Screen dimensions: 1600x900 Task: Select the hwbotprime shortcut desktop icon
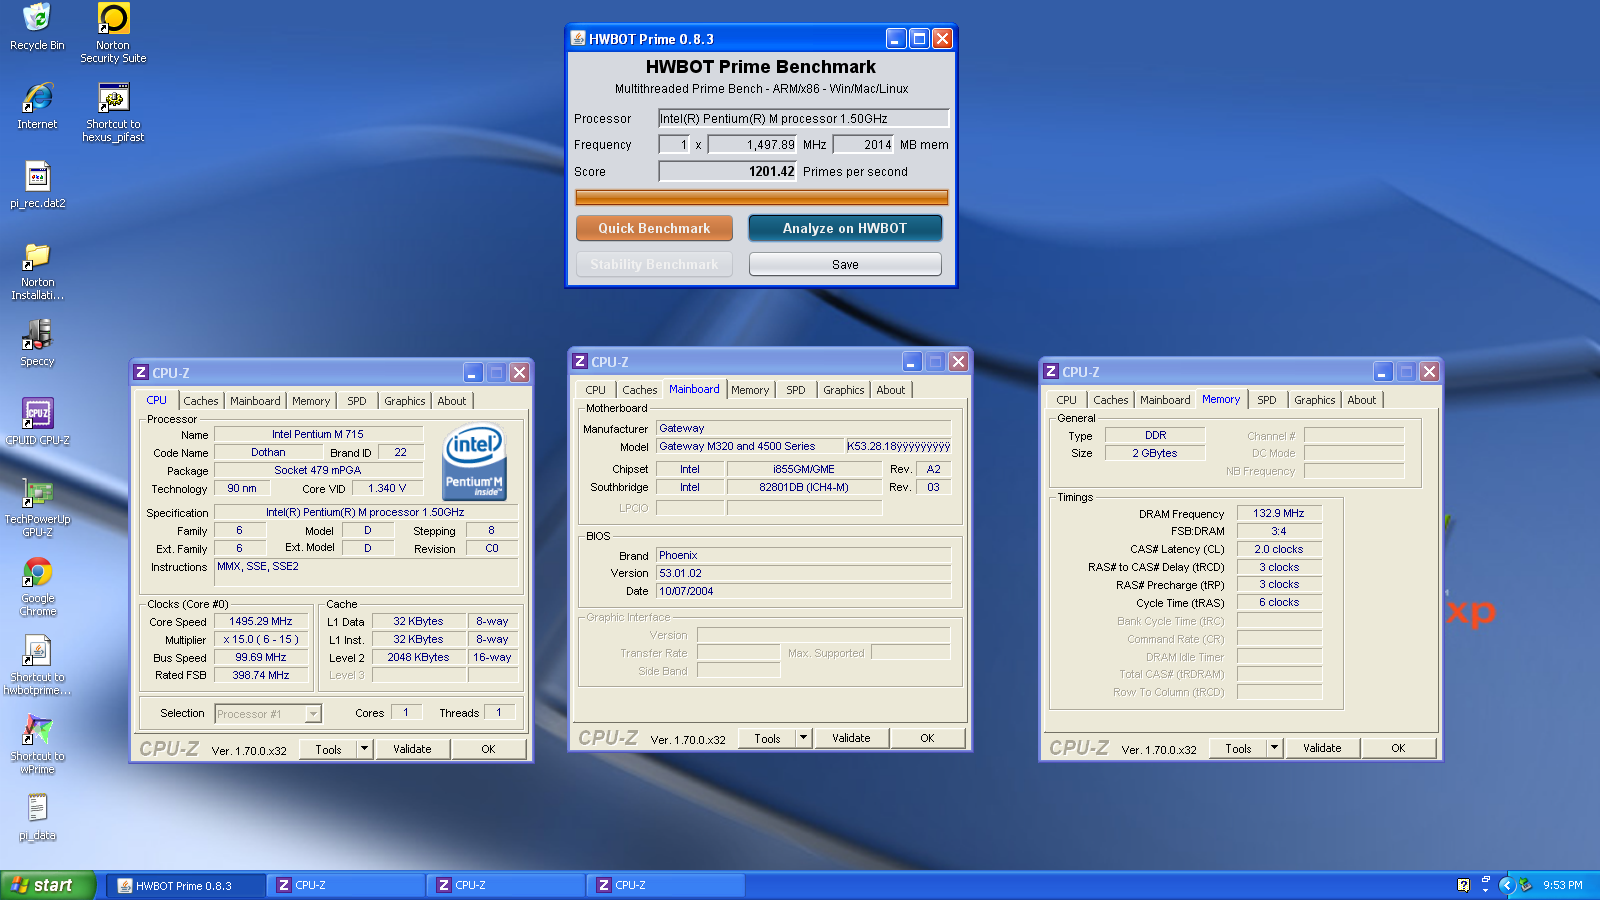point(38,665)
